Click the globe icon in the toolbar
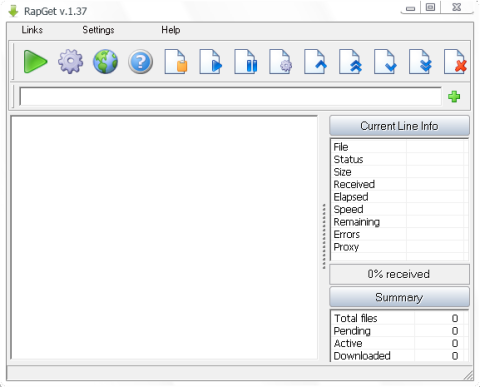The width and height of the screenshot is (480, 387). (105, 62)
